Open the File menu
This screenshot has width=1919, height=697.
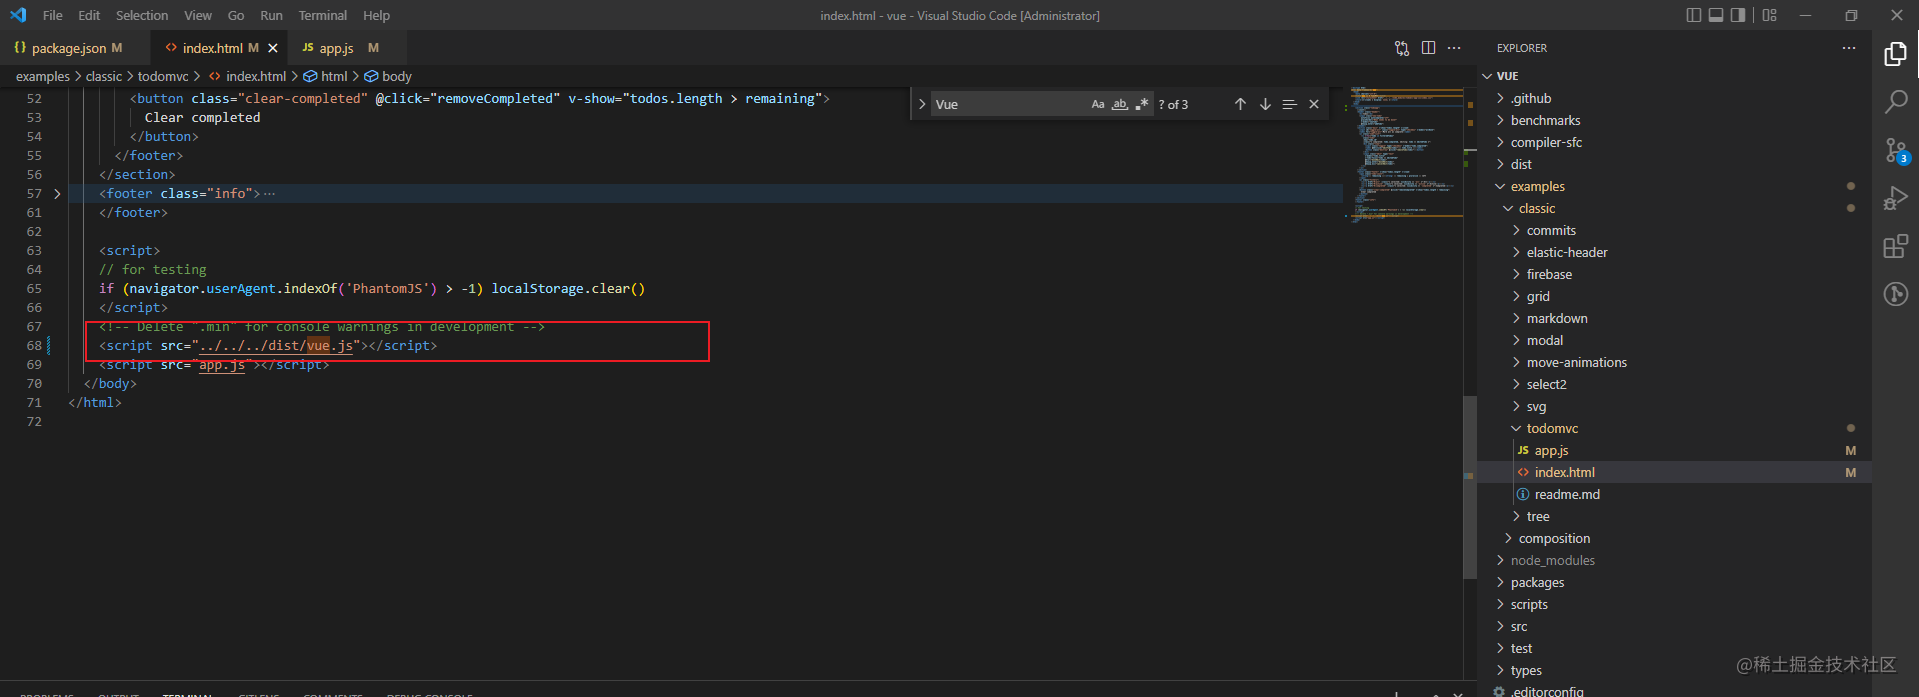(x=53, y=15)
